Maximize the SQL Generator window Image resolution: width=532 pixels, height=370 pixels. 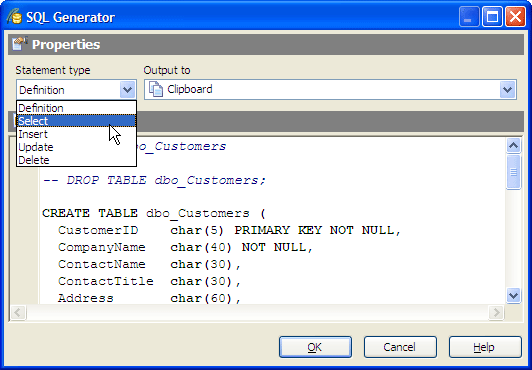(x=492, y=17)
